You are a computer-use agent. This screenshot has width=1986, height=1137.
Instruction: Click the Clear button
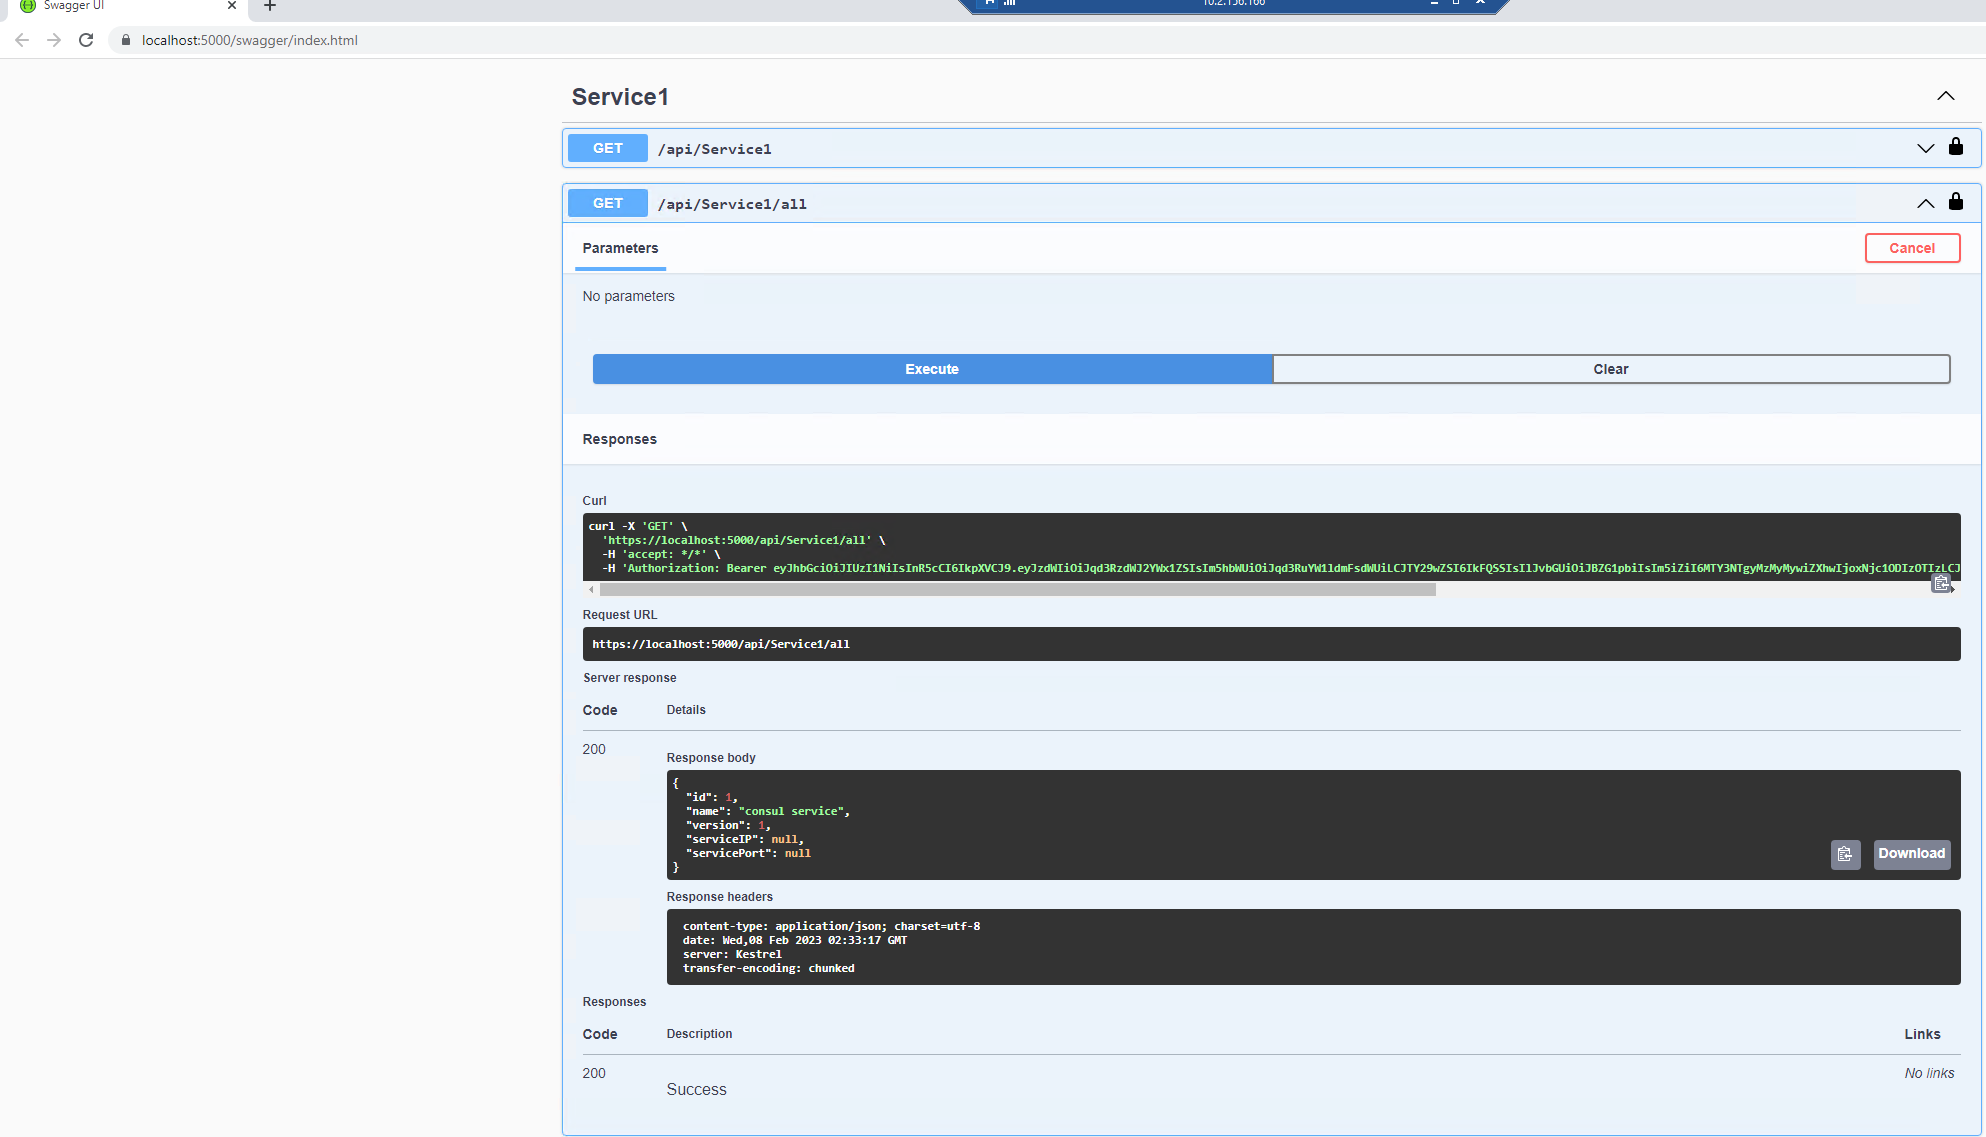[x=1610, y=369]
